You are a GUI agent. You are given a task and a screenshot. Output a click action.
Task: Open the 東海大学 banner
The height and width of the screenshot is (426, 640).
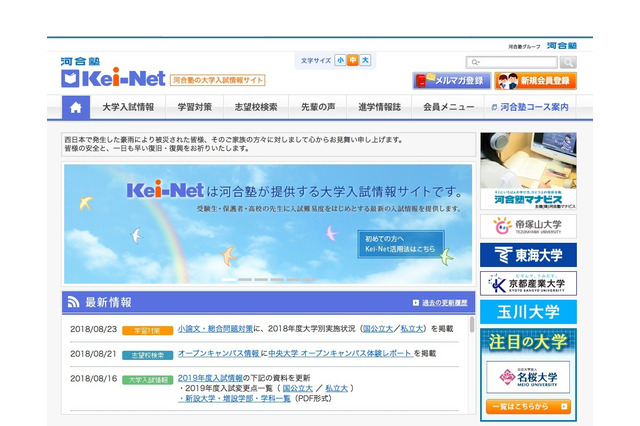point(528,255)
